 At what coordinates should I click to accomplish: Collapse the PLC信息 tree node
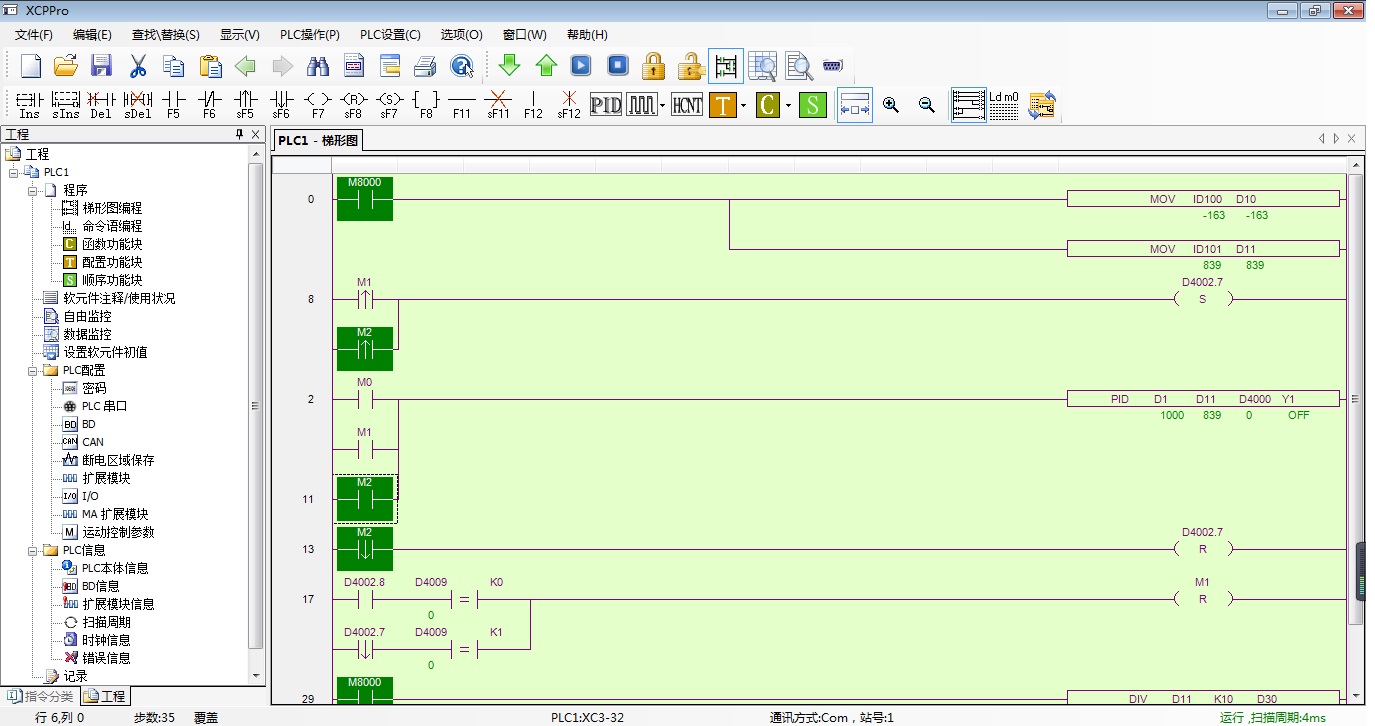(33, 550)
